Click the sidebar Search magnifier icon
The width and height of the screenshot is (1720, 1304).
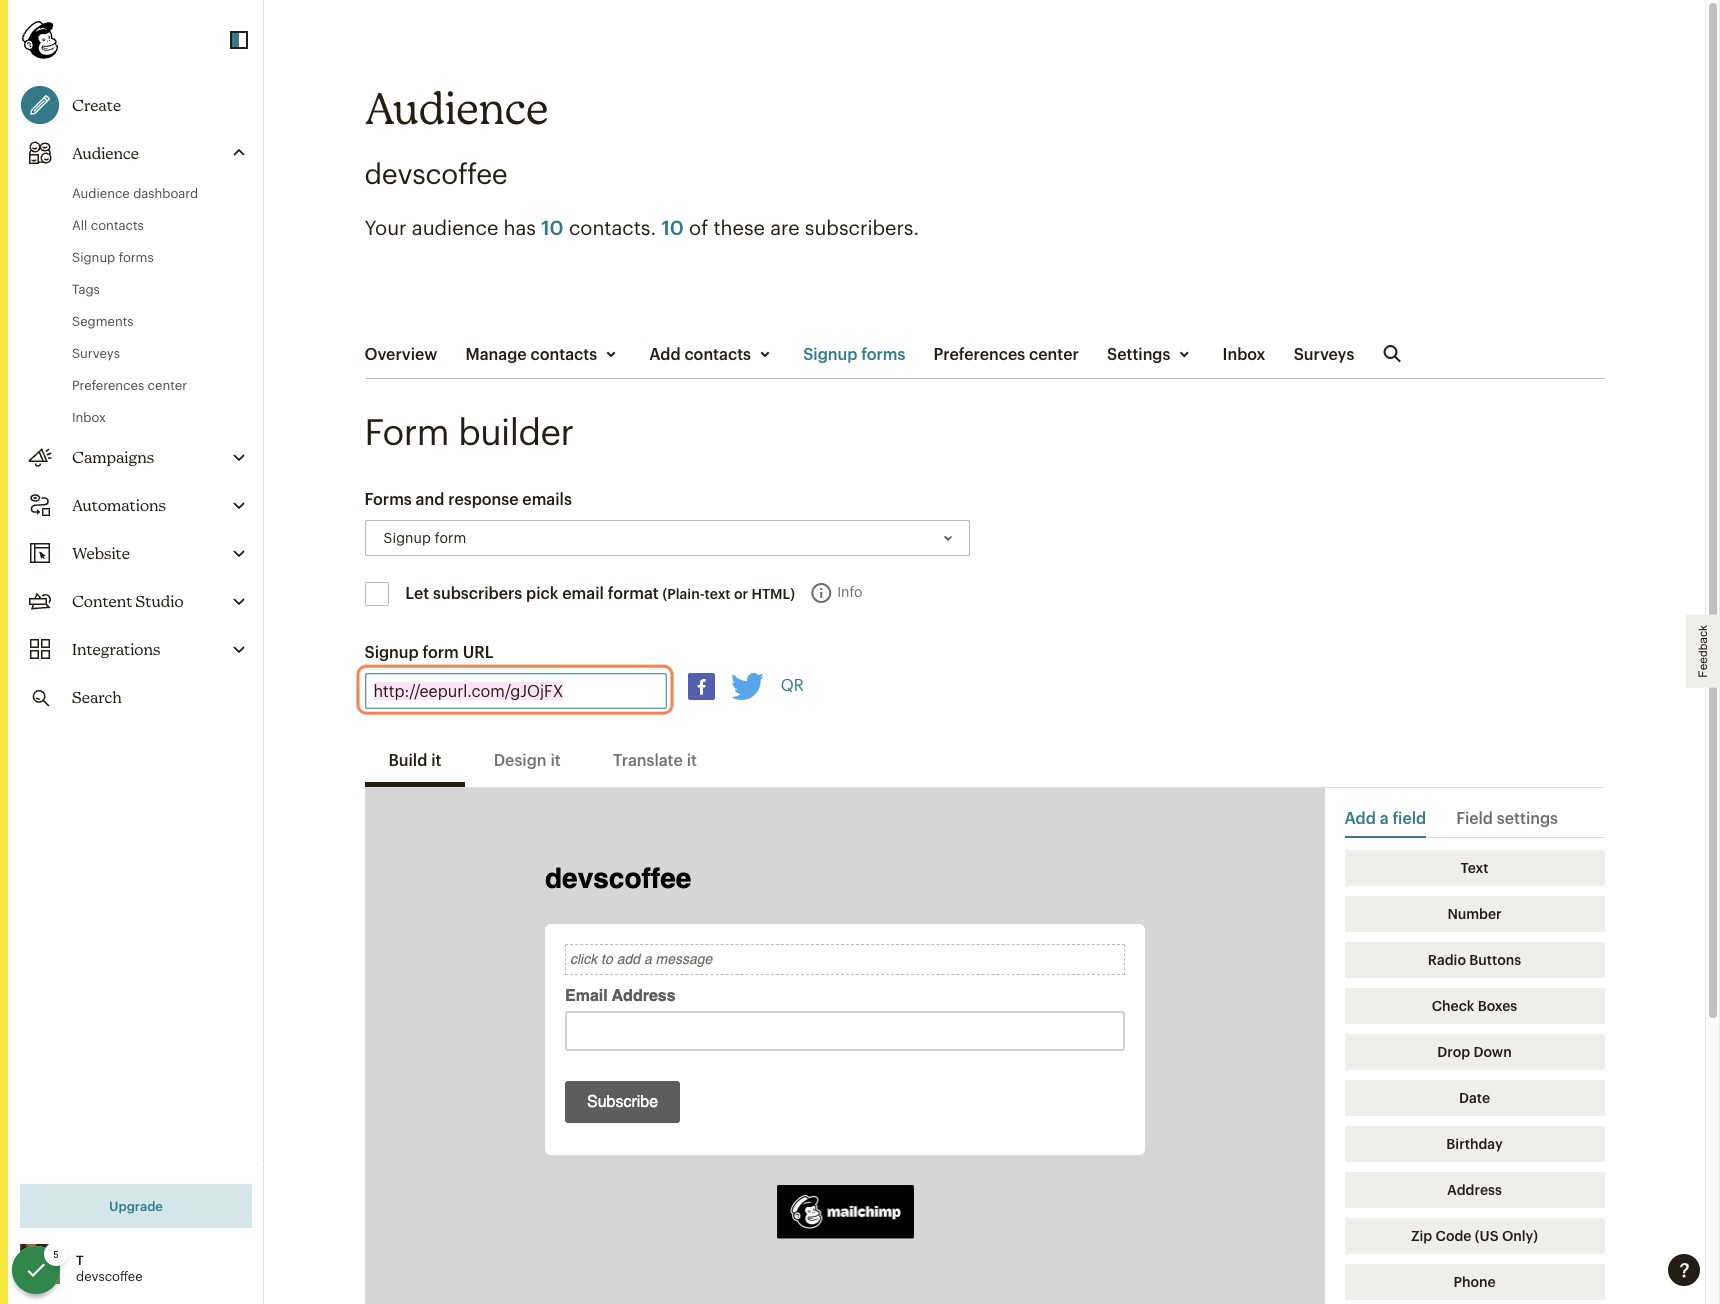tap(40, 697)
